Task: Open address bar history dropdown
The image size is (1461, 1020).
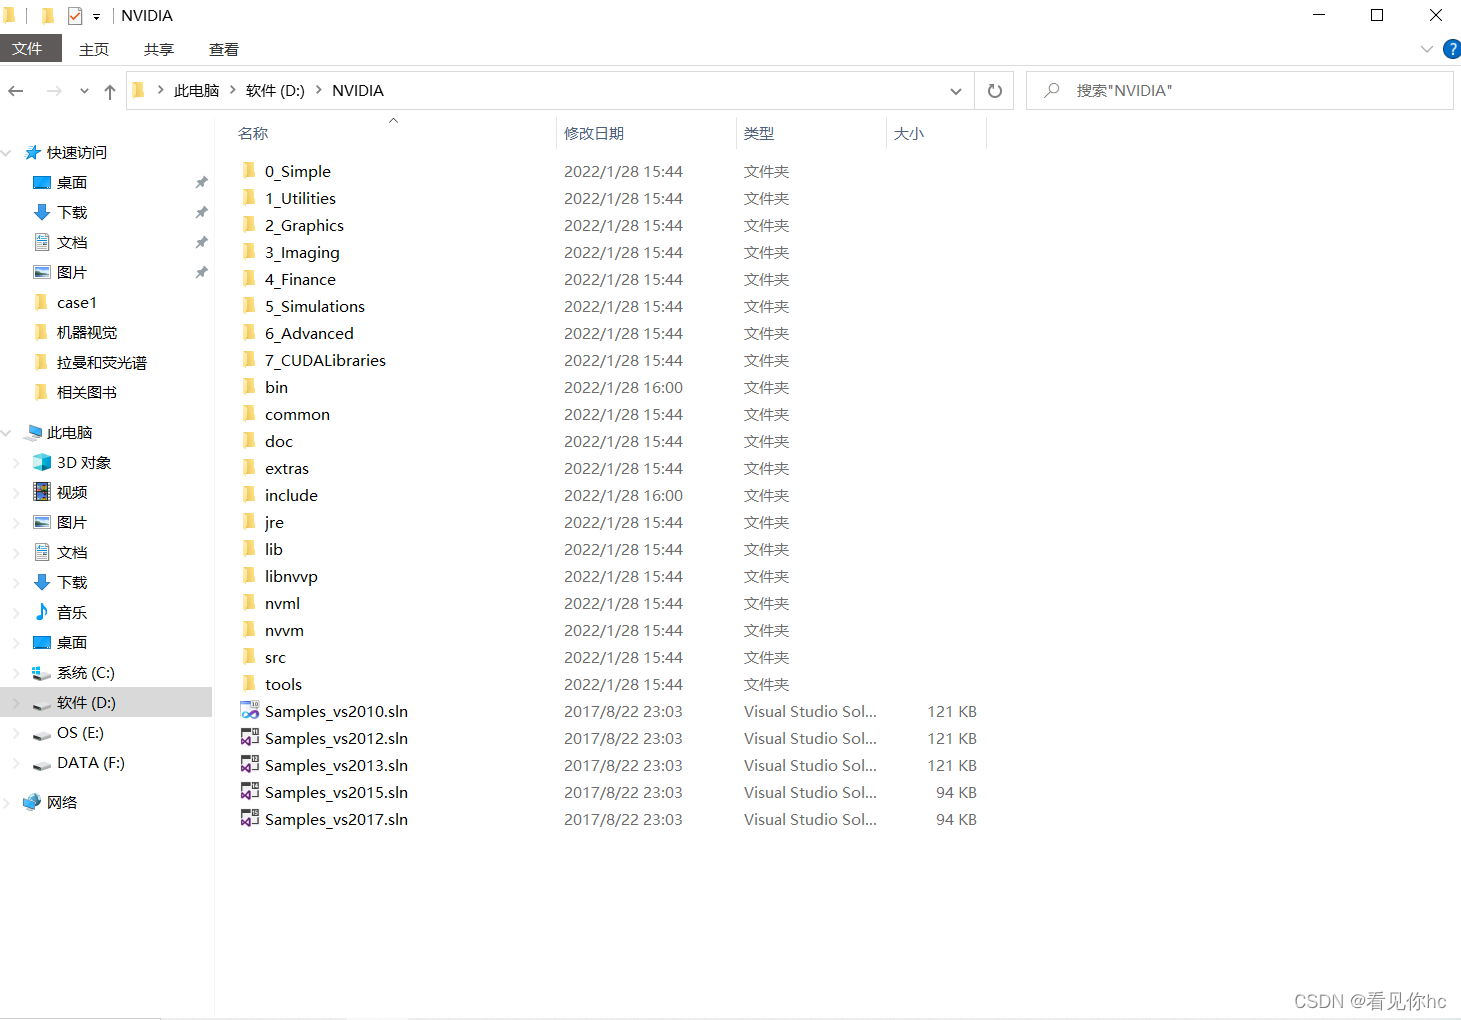Action: [x=956, y=91]
